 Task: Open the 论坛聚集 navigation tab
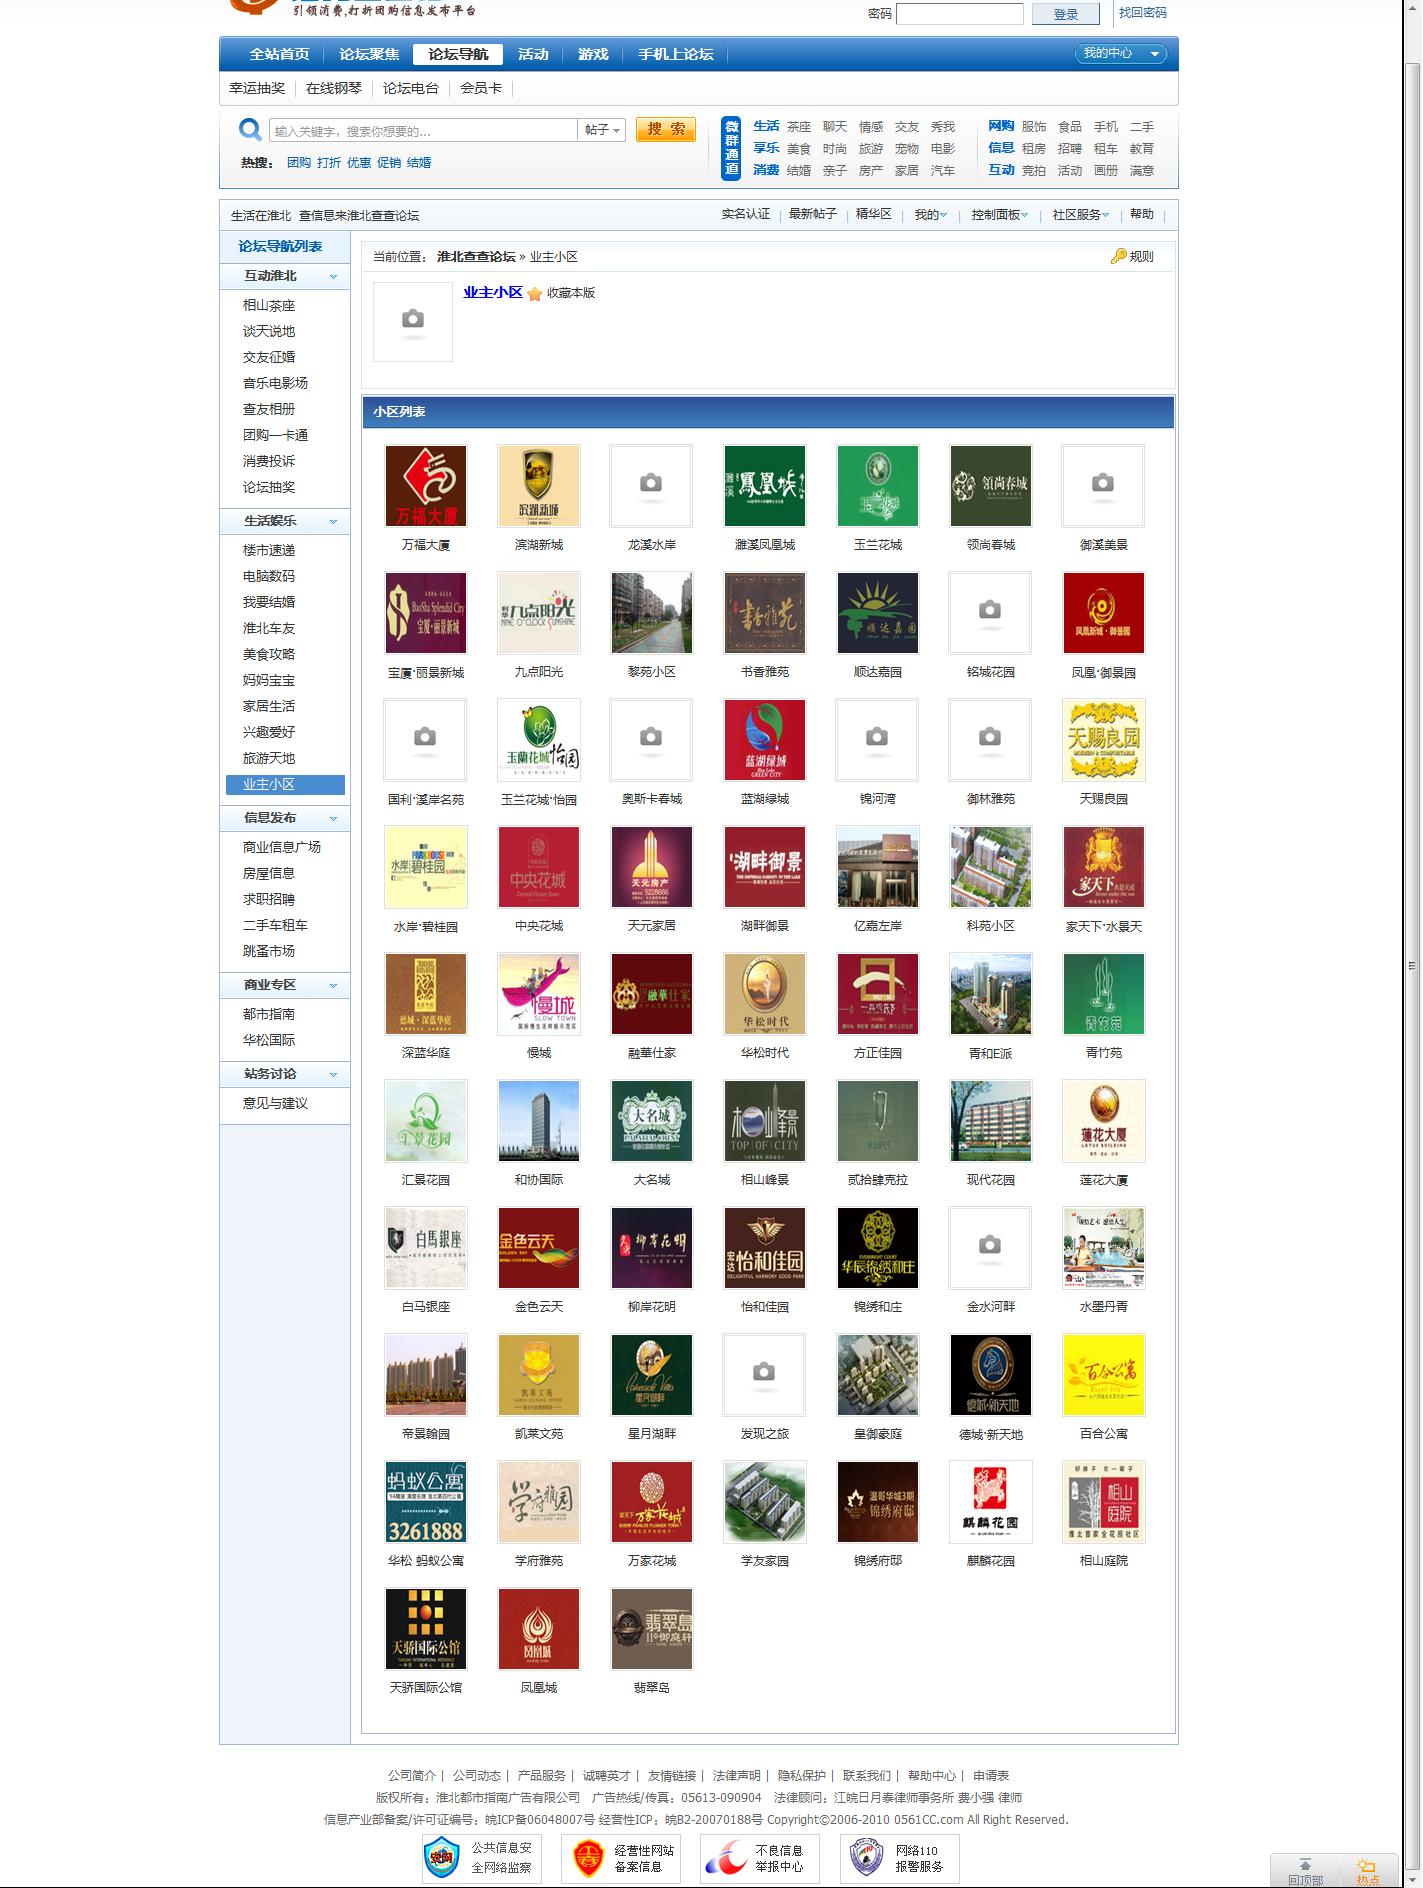pos(369,54)
